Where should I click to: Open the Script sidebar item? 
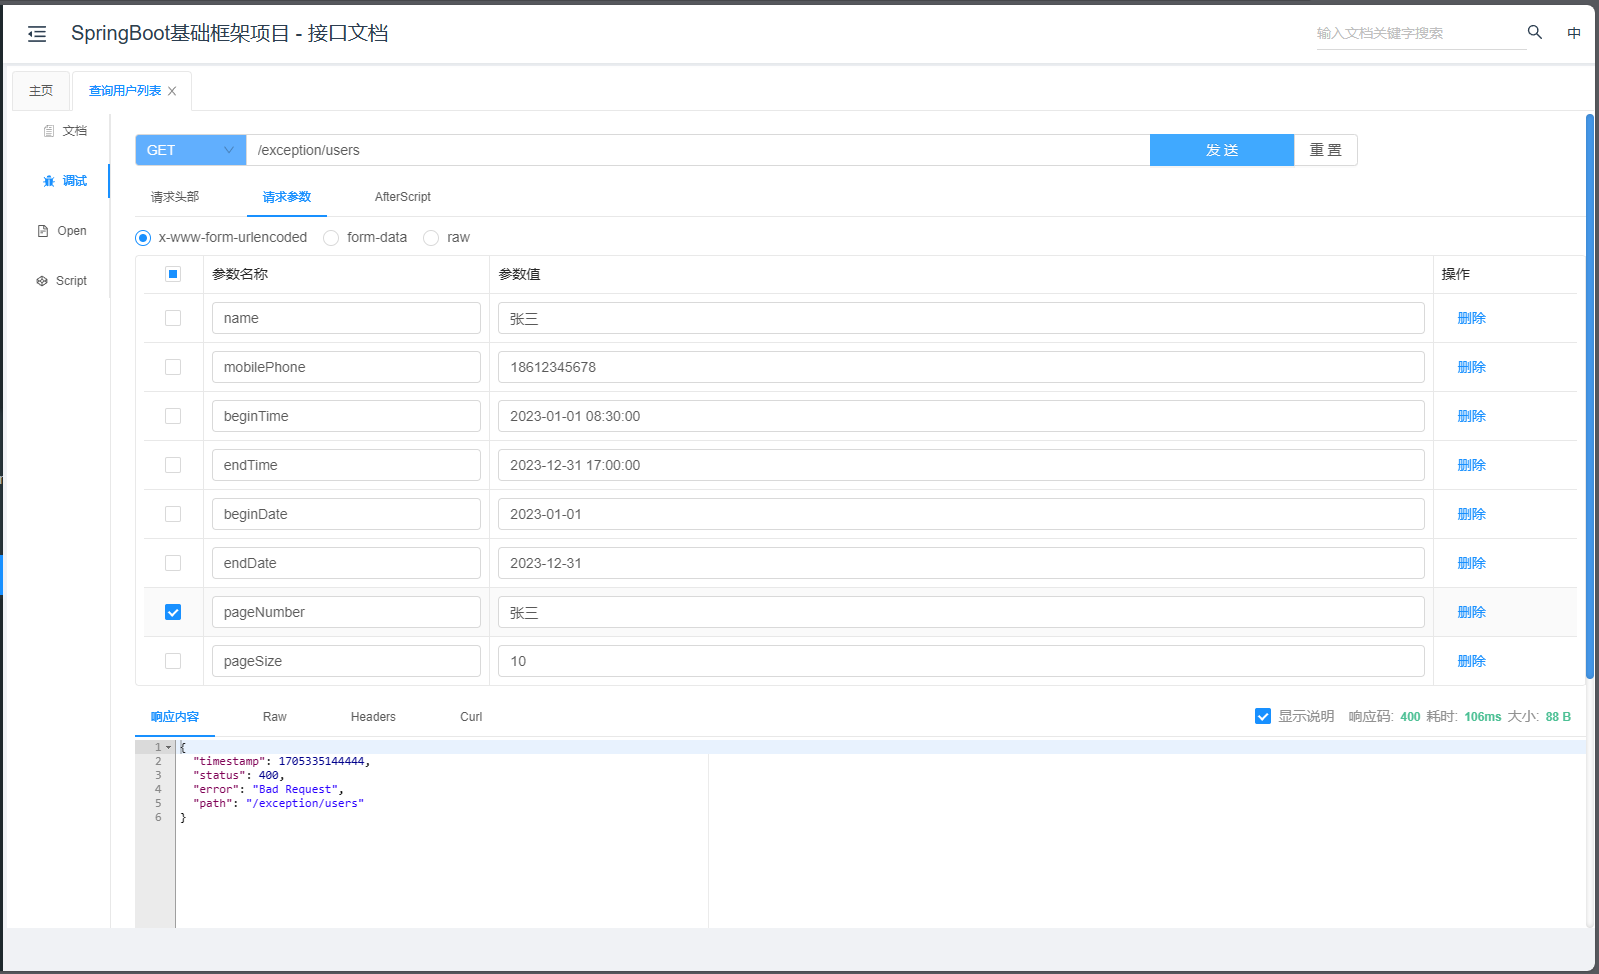(x=62, y=281)
